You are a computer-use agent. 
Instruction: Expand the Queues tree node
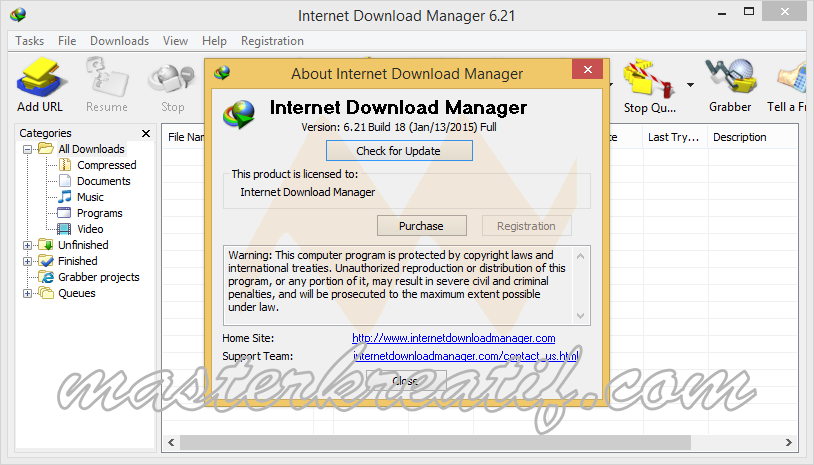28,294
